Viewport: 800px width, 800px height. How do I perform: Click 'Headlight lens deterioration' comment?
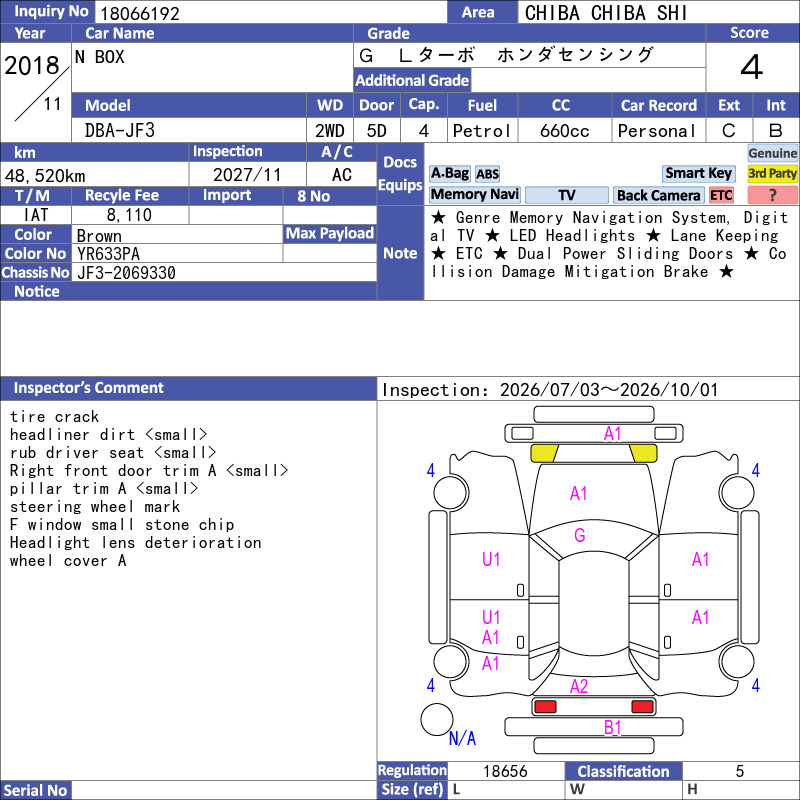pyautogui.click(x=135, y=542)
